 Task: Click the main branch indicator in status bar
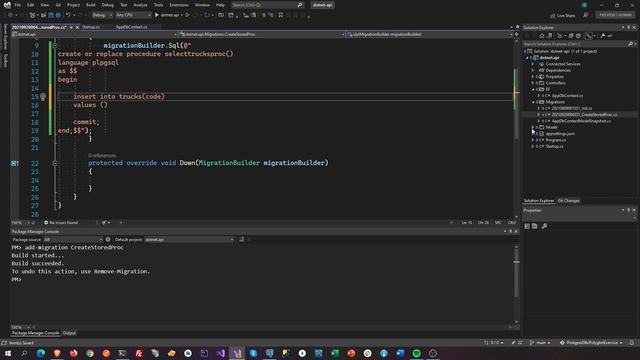540,343
